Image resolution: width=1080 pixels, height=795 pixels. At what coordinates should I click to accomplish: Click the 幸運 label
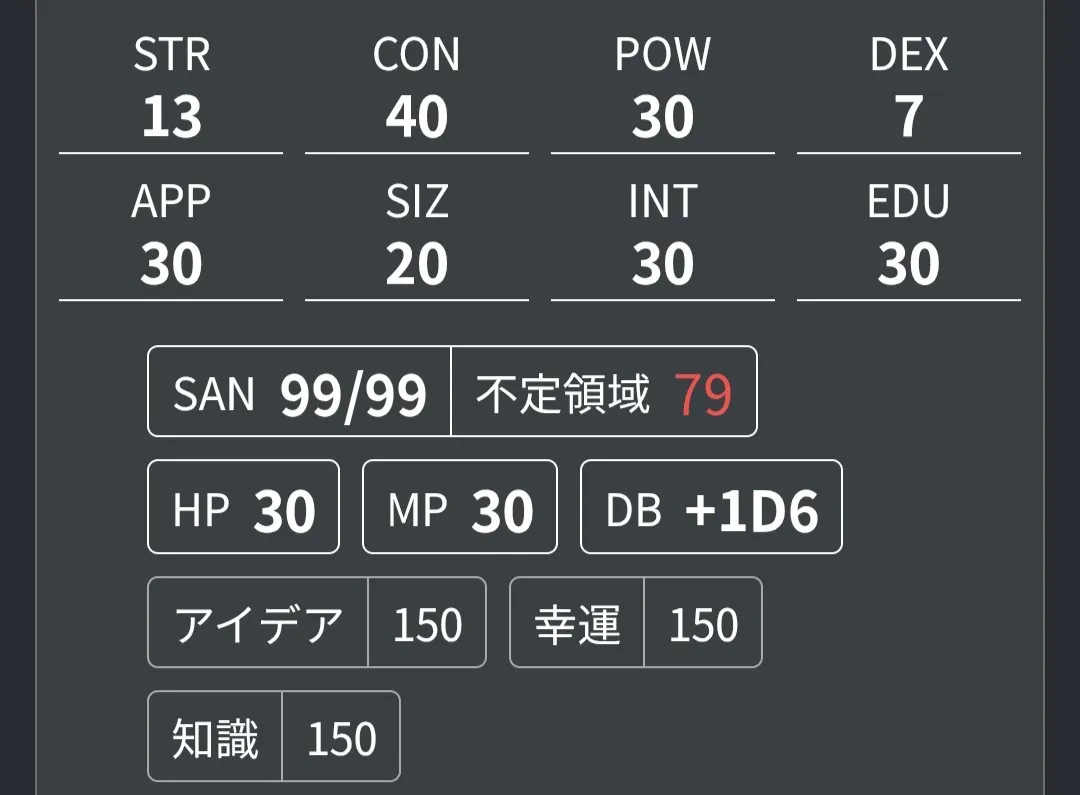pyautogui.click(x=577, y=623)
